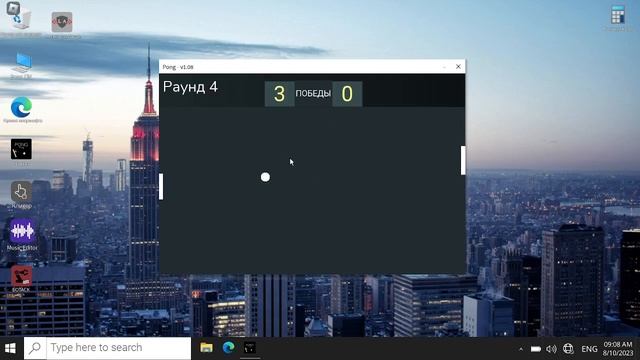
Task: Open the red robot-arm desktop icon
Action: pos(21,275)
